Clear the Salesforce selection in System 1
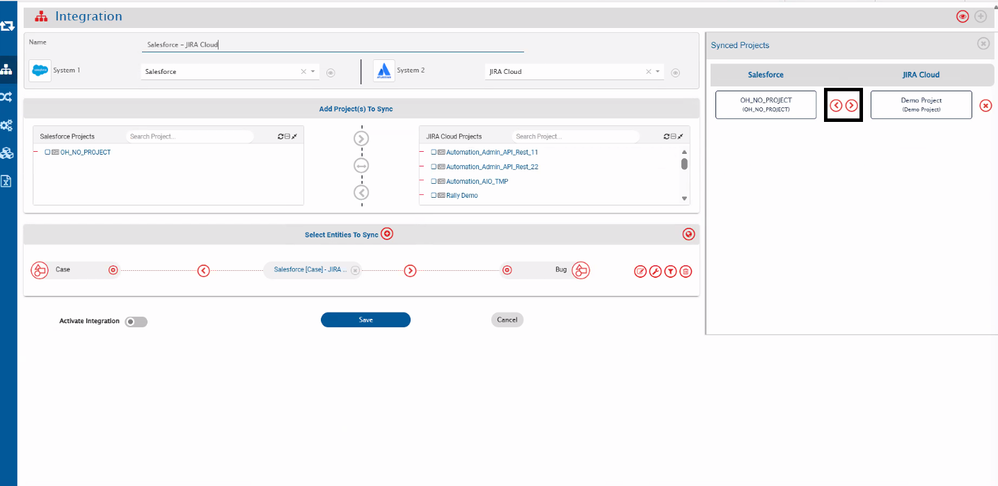 pos(304,72)
